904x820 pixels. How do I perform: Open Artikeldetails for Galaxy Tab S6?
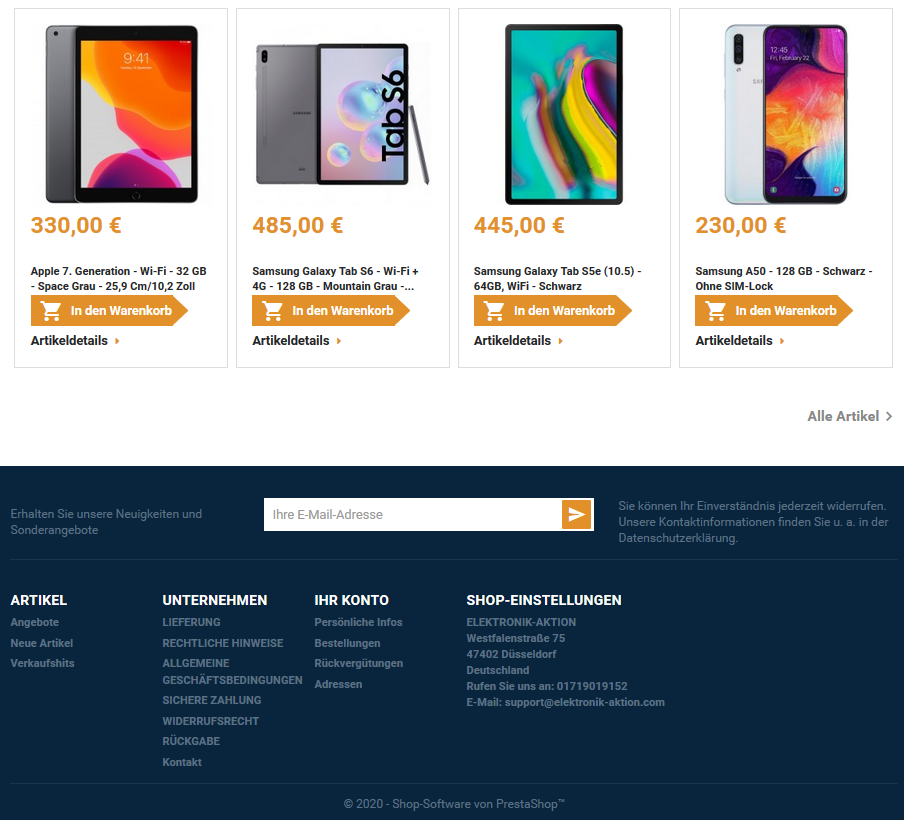point(291,341)
